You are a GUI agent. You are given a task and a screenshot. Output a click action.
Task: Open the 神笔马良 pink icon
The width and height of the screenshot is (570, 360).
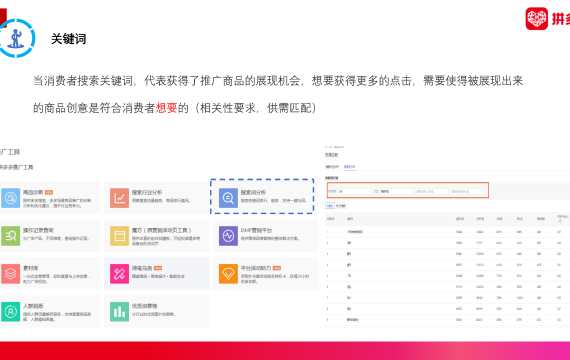tap(119, 274)
